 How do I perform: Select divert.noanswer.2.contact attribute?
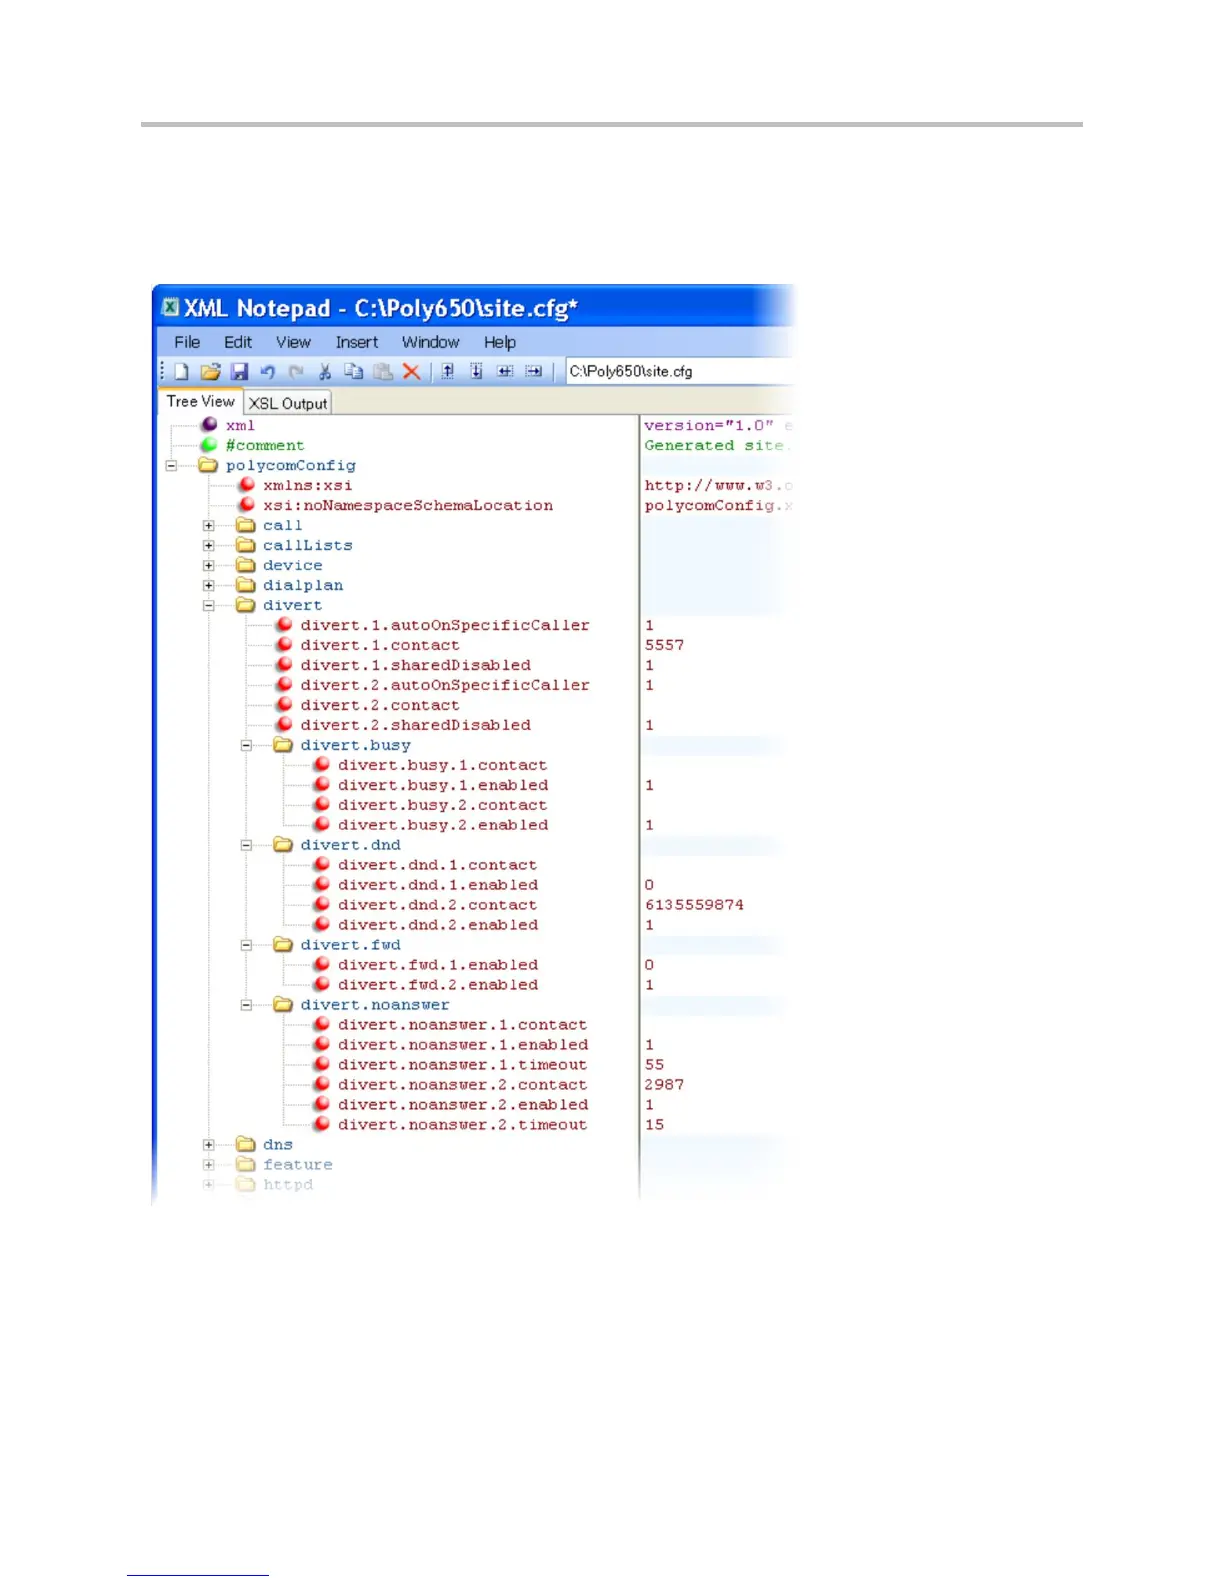pos(463,1085)
